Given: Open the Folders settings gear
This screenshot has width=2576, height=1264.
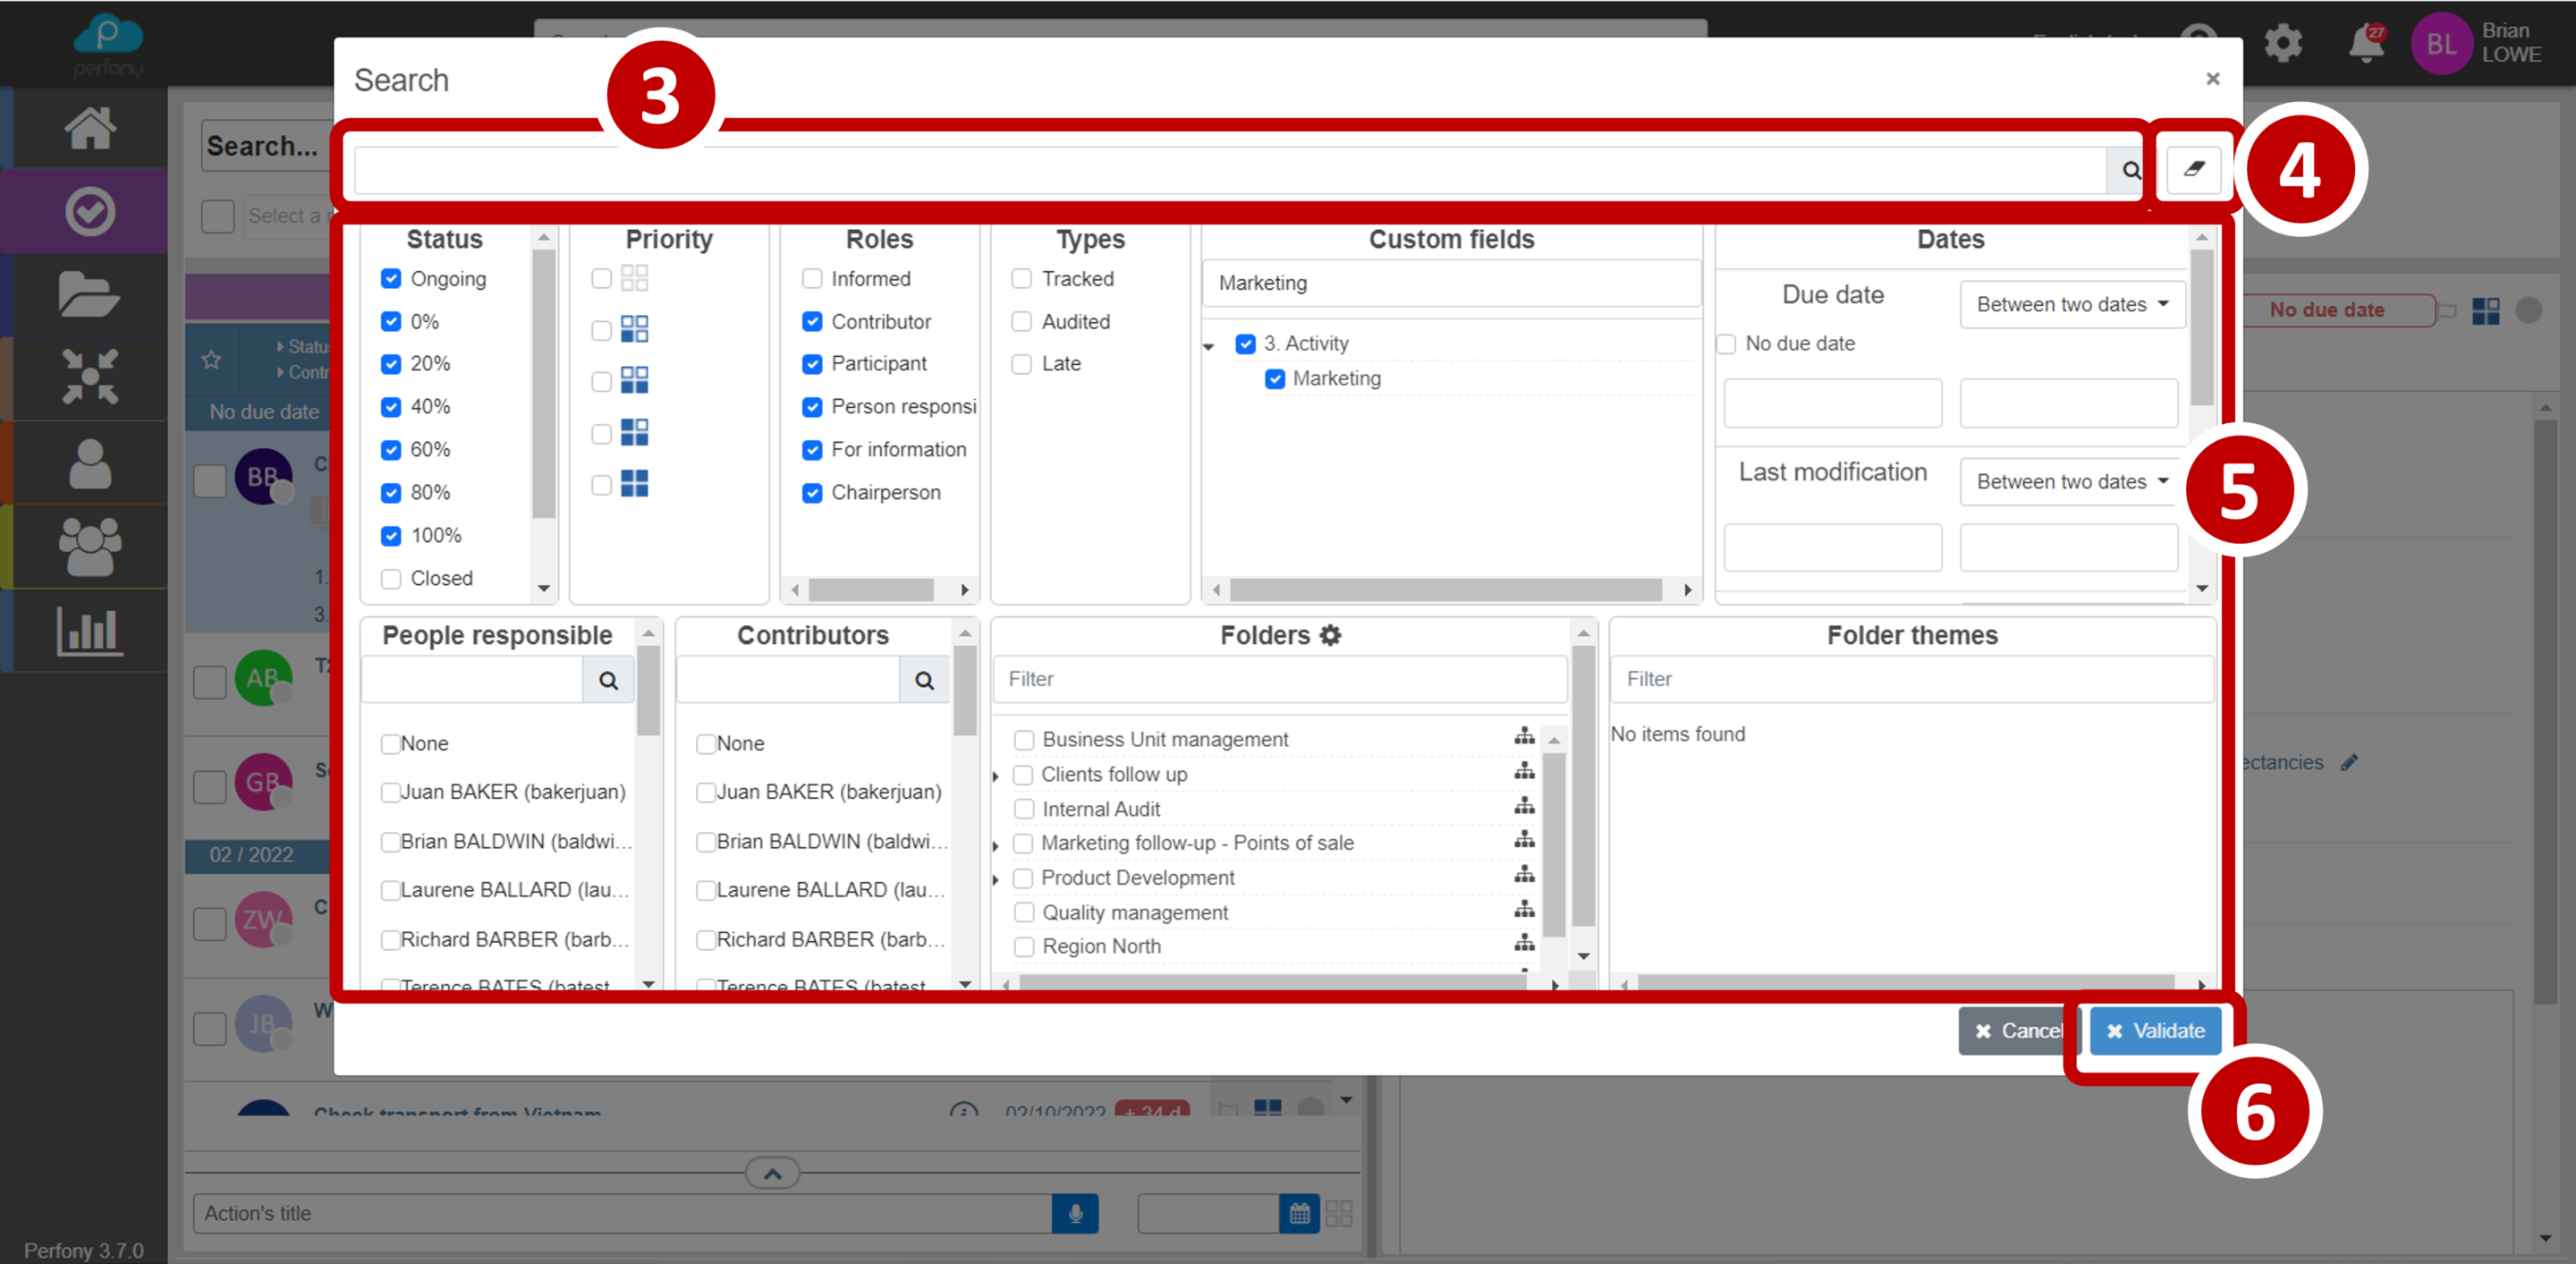Looking at the screenshot, I should tap(1330, 635).
